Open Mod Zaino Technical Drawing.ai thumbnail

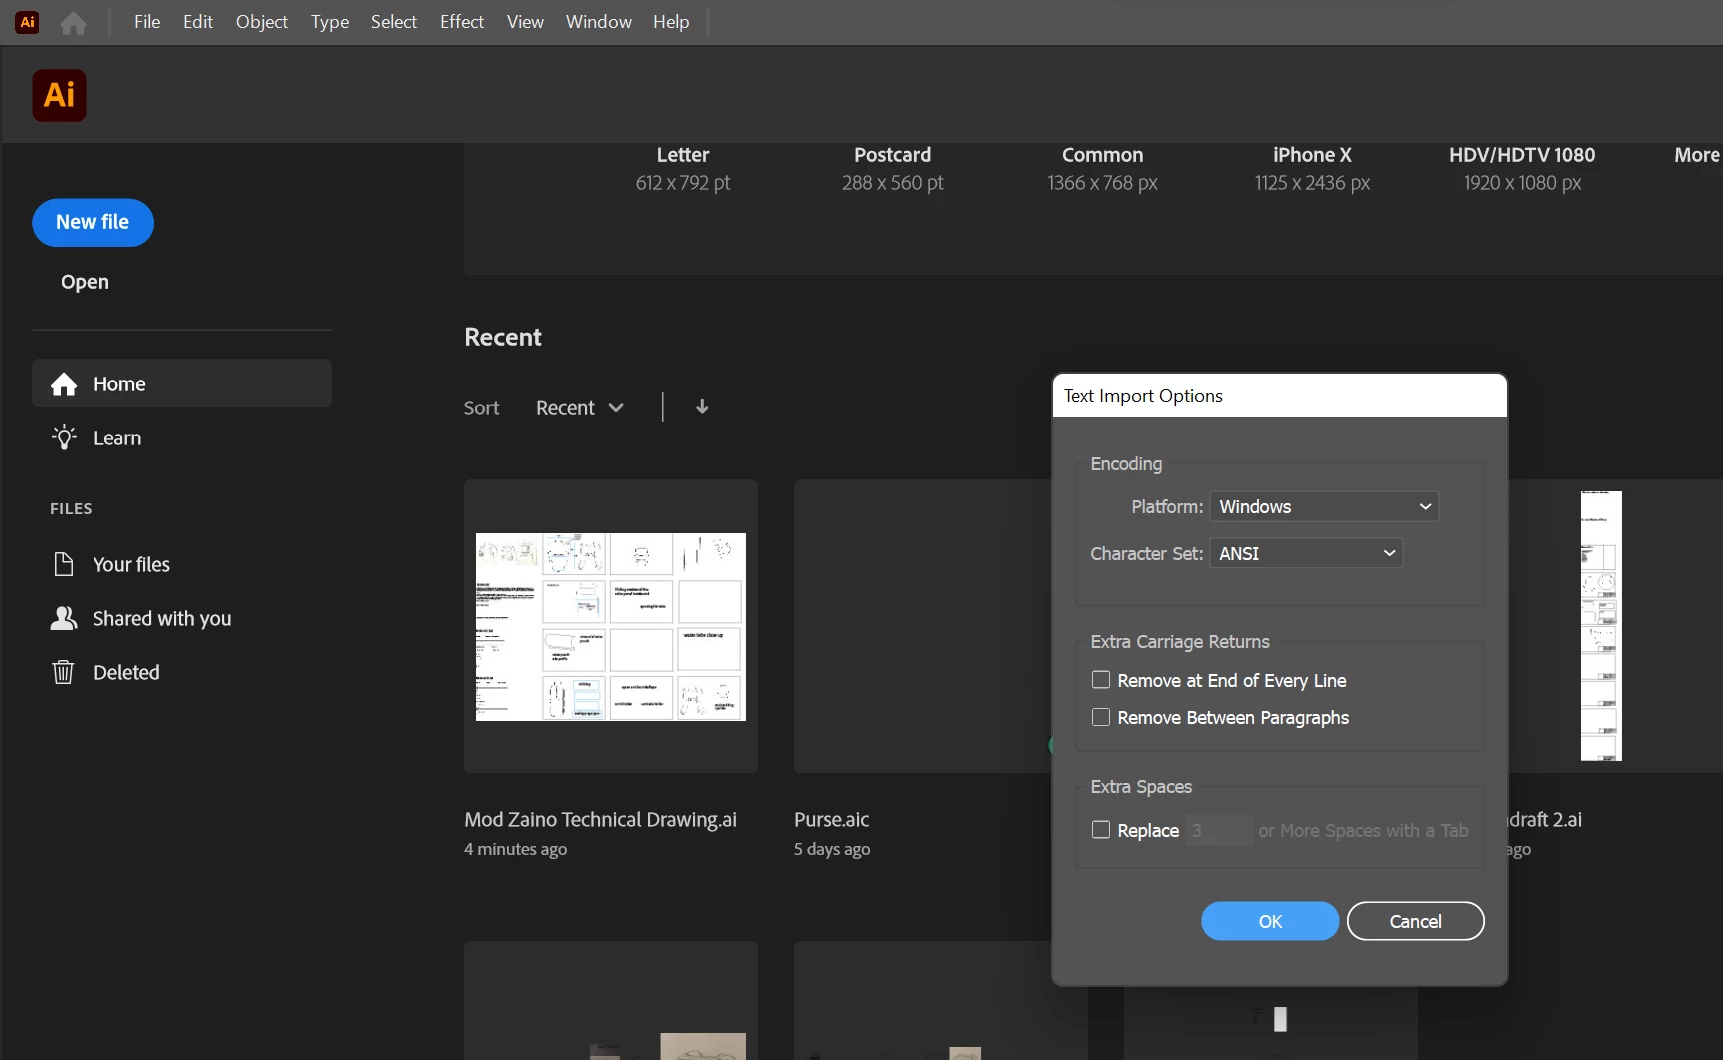pos(611,626)
